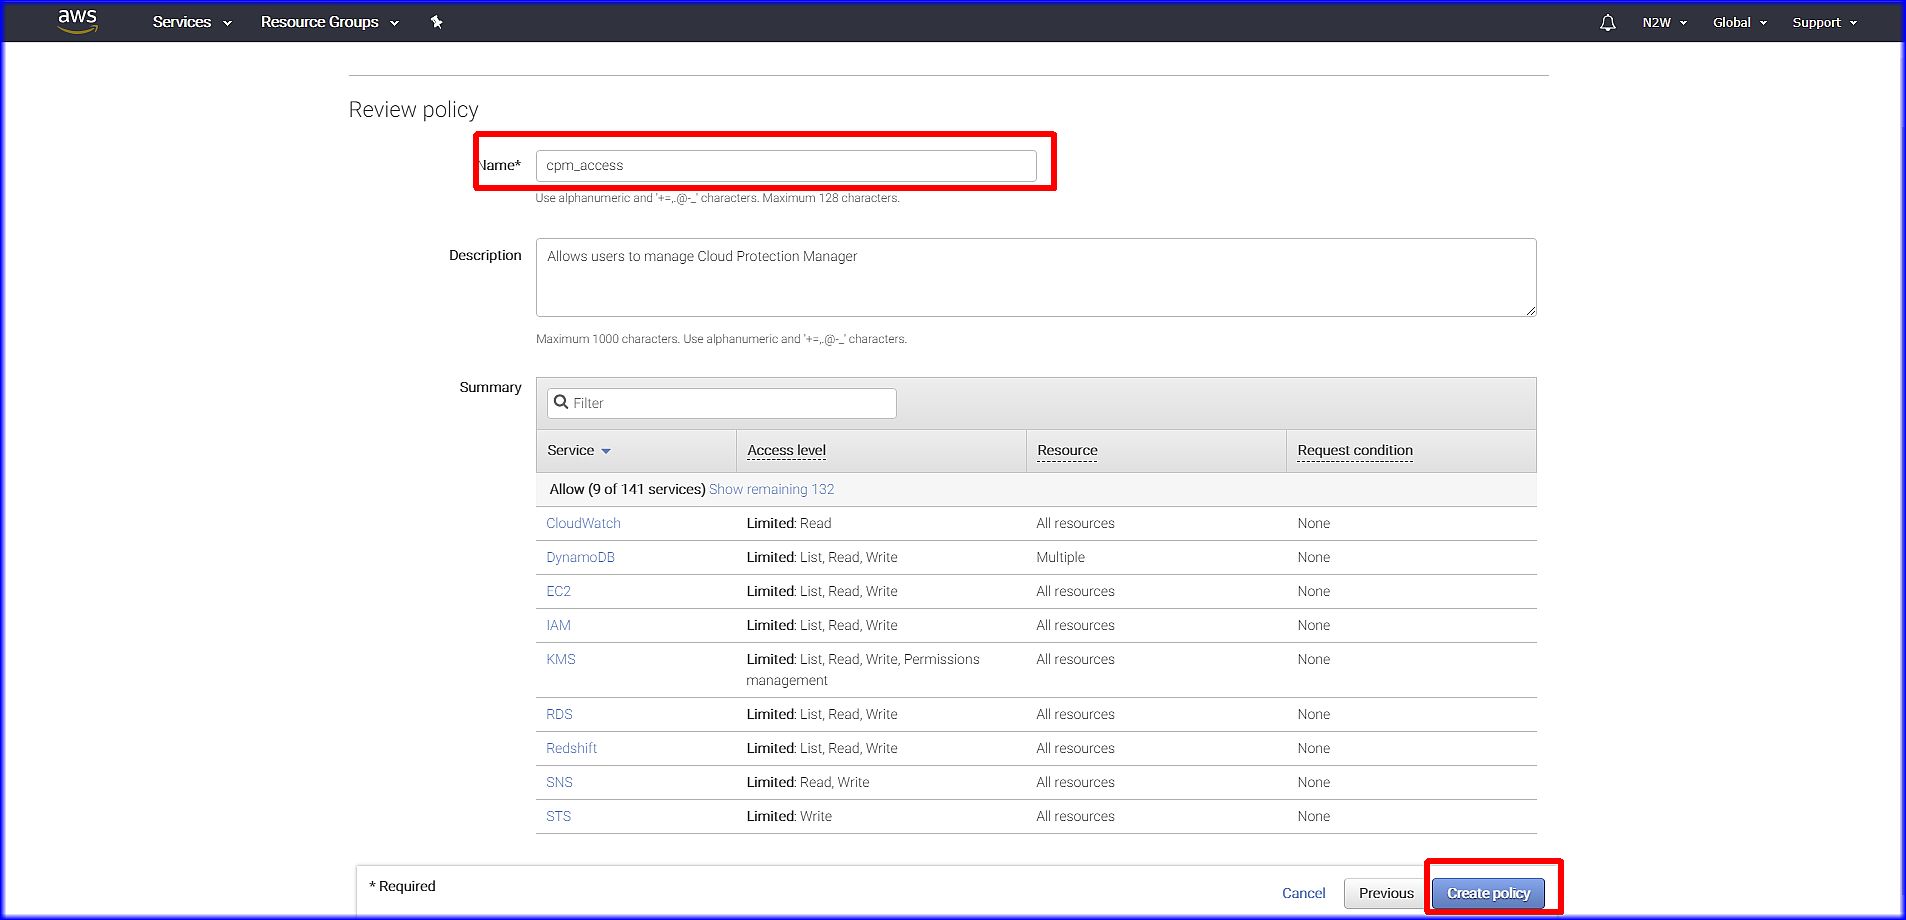Click the policy Name input field
Image resolution: width=1906 pixels, height=920 pixels.
[x=786, y=166]
